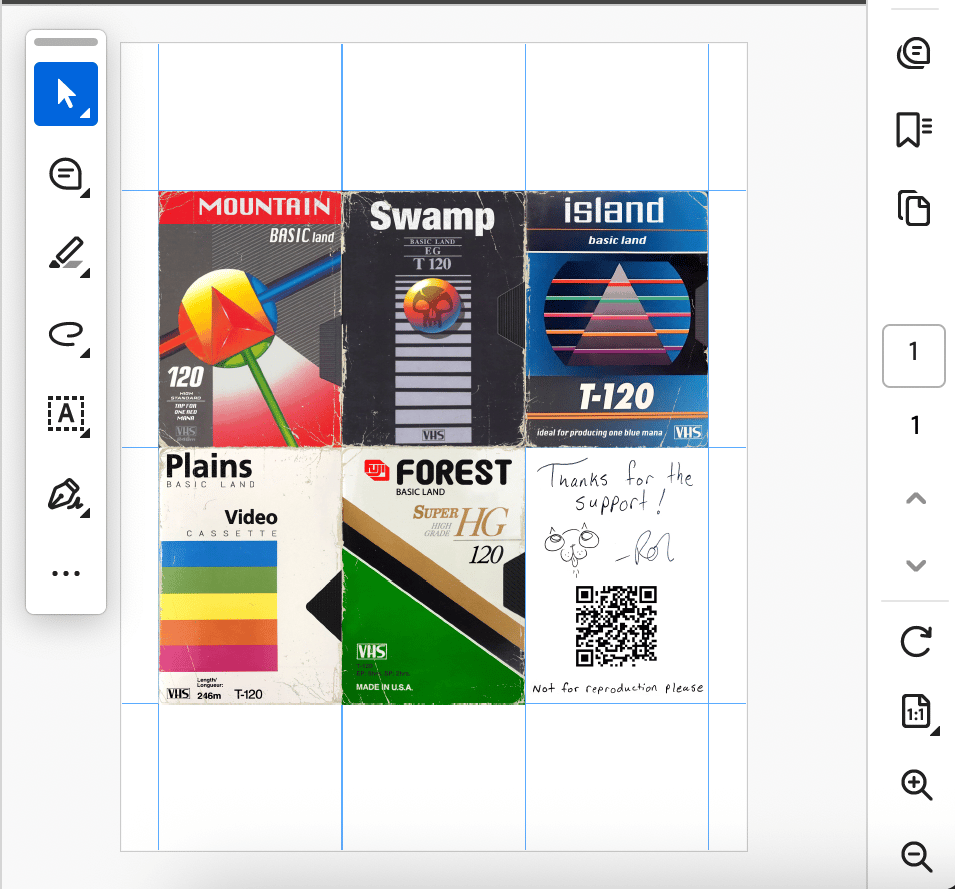This screenshot has width=955, height=889.
Task: Zoom in on the document
Action: [916, 785]
